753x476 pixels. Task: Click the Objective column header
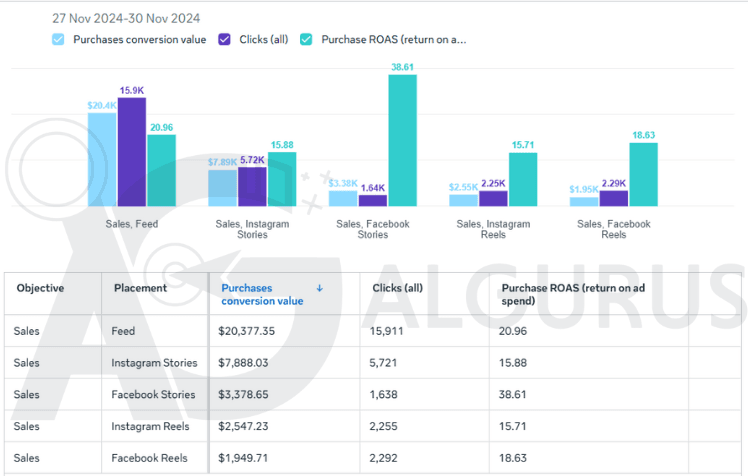(40, 288)
